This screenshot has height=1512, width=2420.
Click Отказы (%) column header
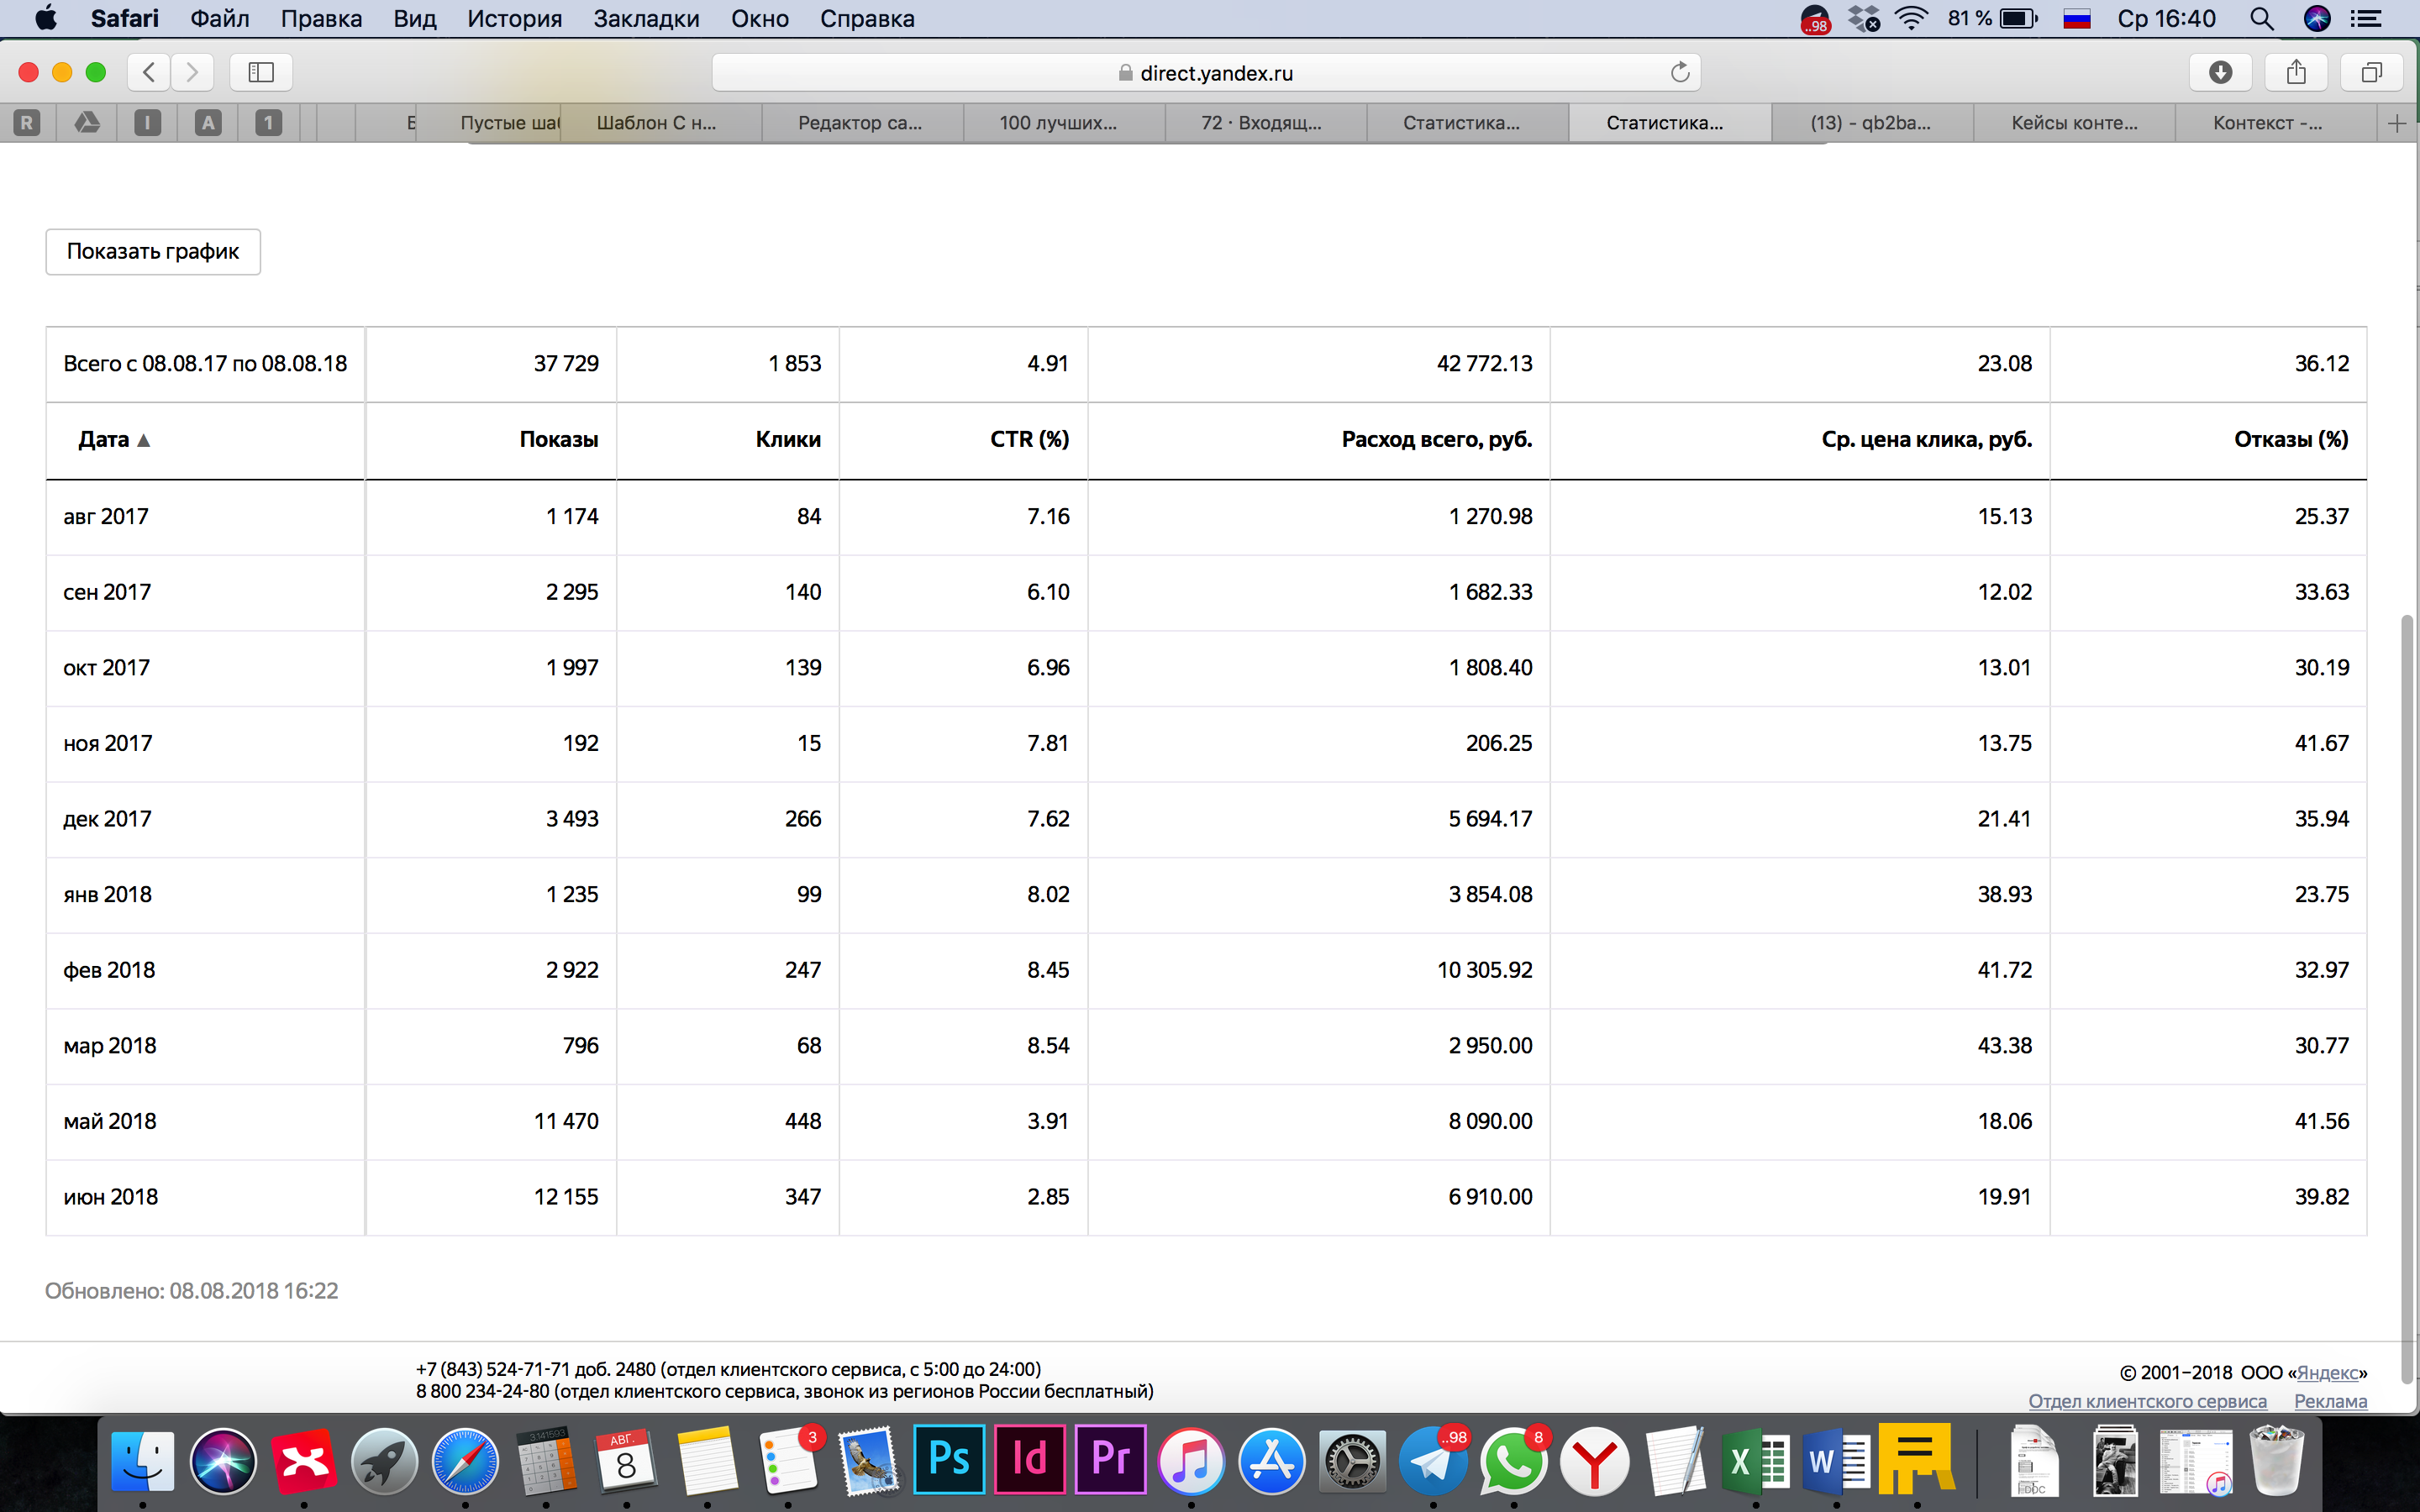2291,439
